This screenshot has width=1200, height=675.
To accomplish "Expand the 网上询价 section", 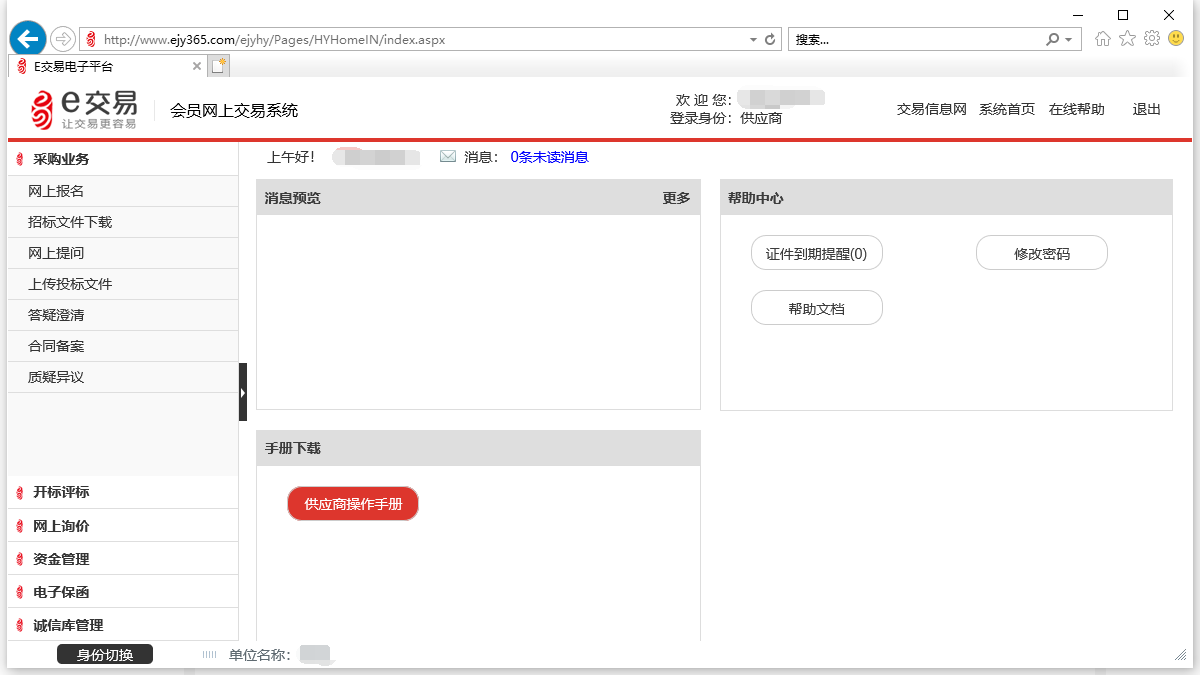I will tap(123, 525).
